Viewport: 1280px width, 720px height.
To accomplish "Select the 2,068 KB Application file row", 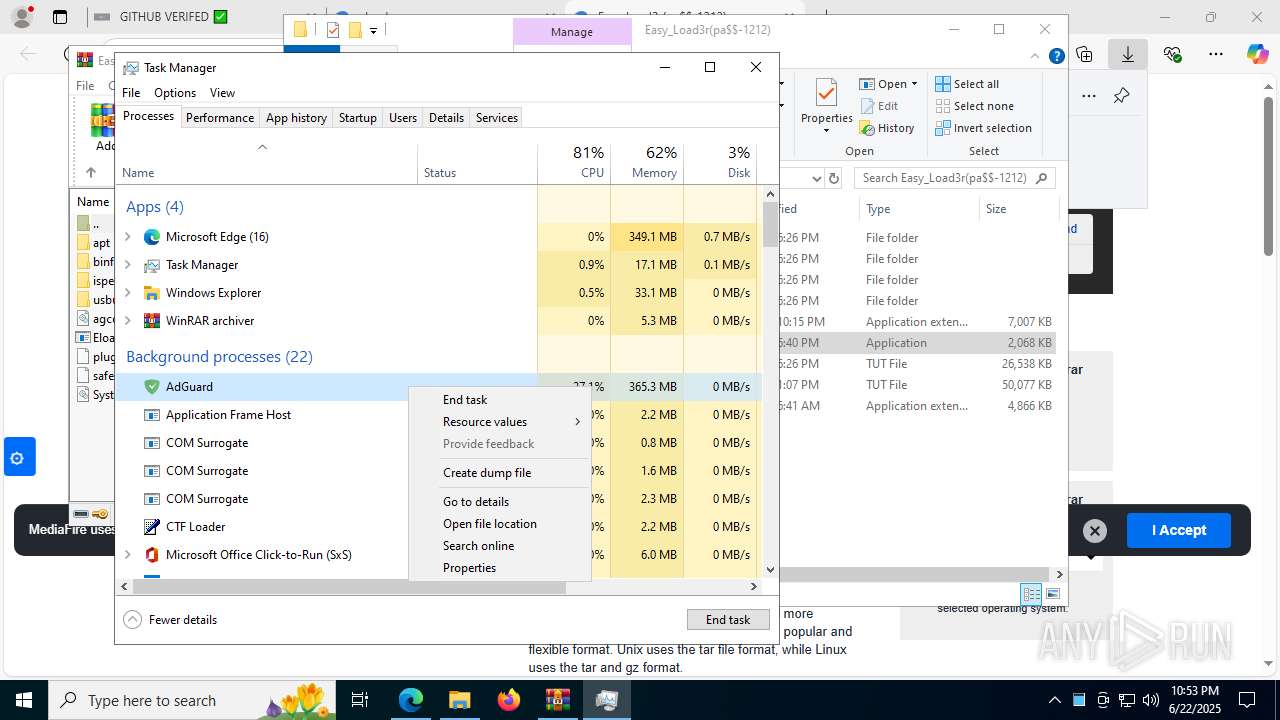I will 917,343.
